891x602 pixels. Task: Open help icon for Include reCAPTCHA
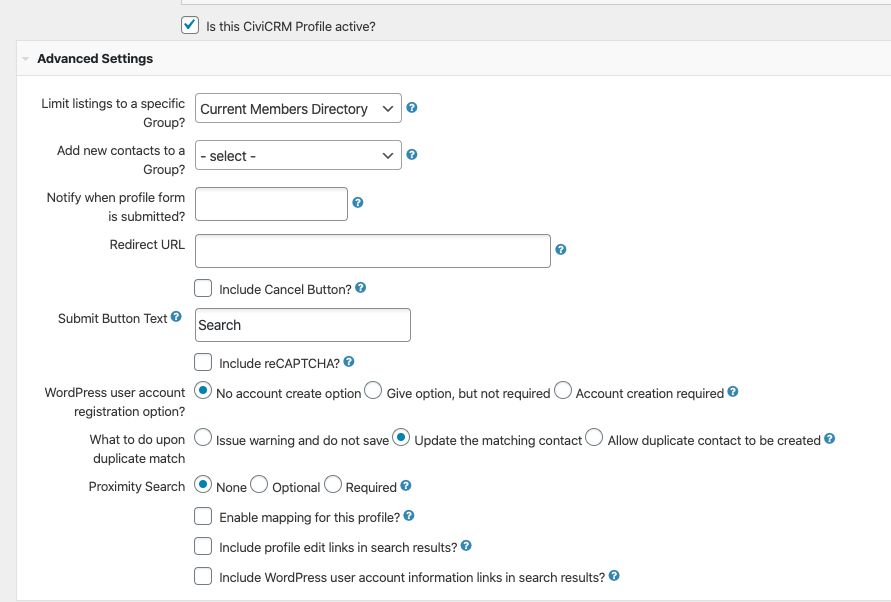tap(349, 362)
